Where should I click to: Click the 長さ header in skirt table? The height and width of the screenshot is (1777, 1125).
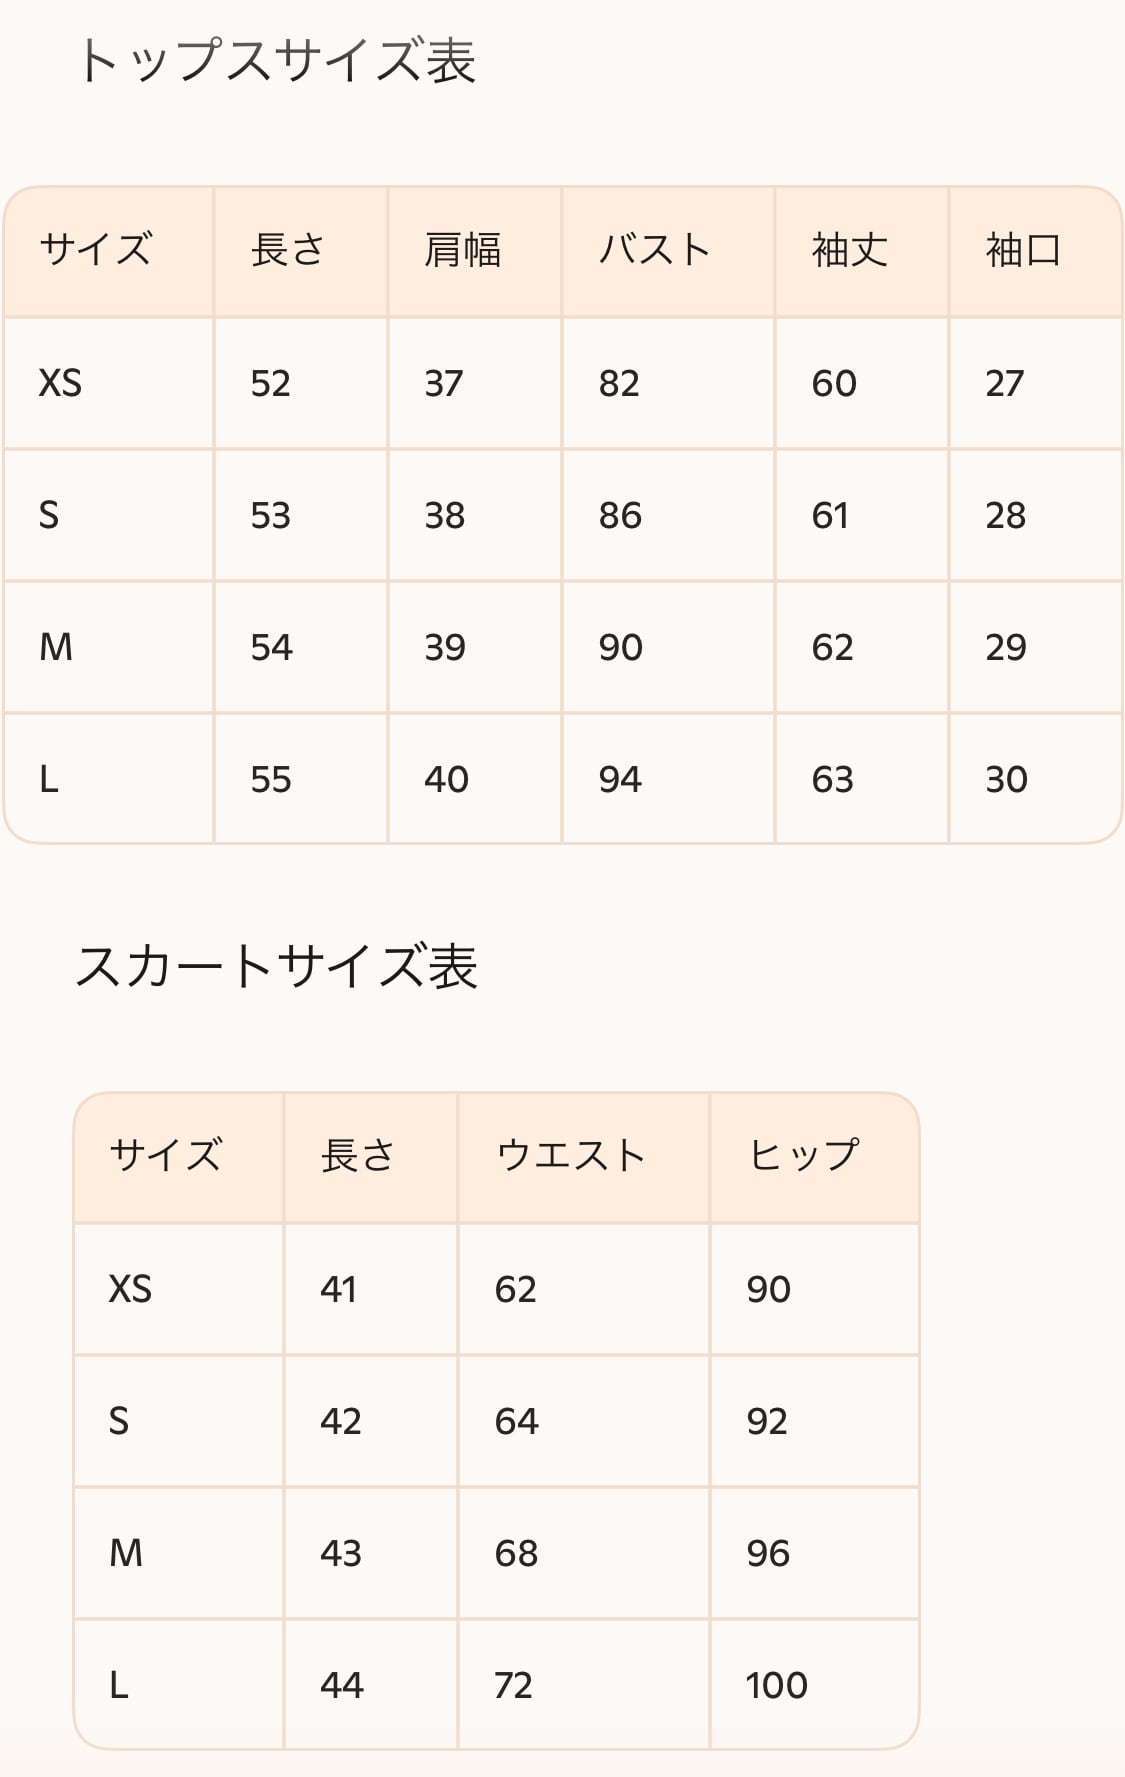pyautogui.click(x=357, y=1156)
